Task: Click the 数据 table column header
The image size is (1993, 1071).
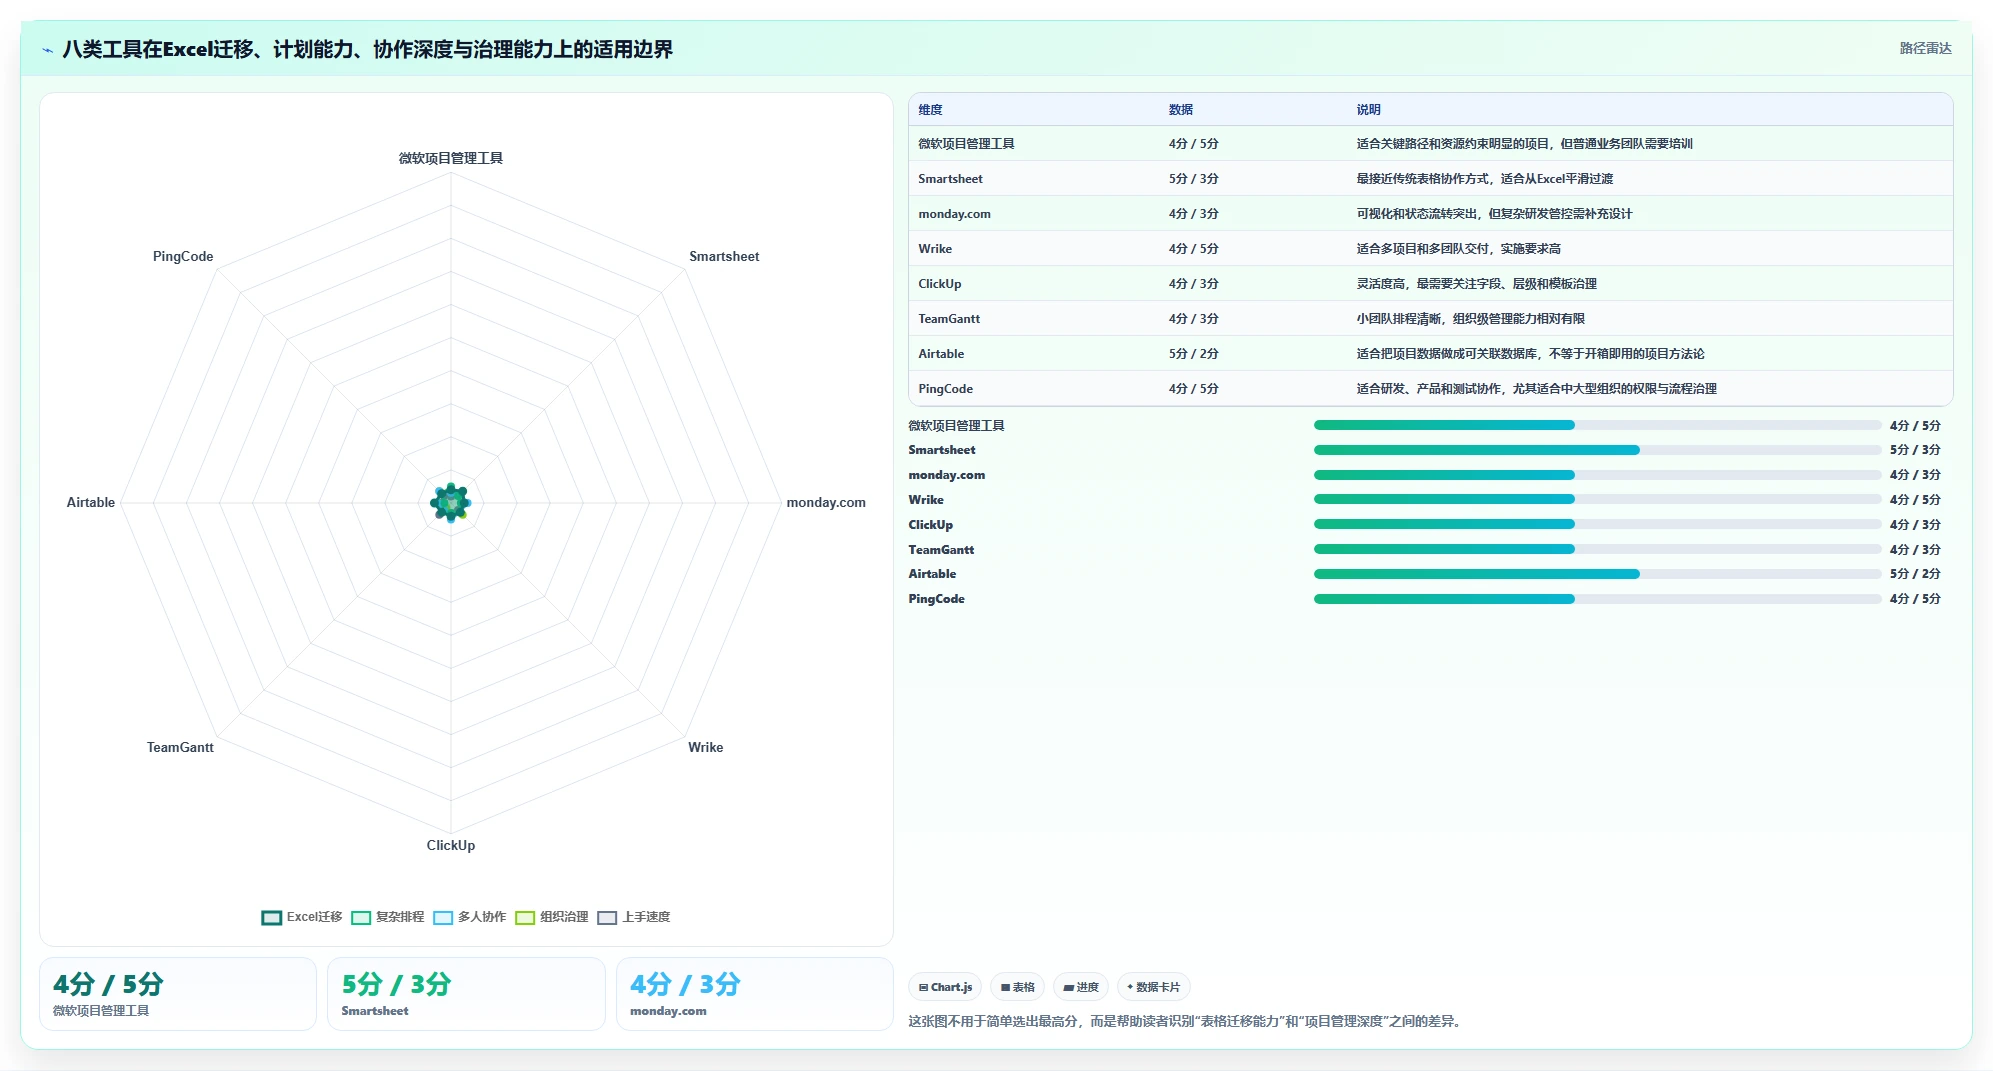Action: click(1181, 110)
